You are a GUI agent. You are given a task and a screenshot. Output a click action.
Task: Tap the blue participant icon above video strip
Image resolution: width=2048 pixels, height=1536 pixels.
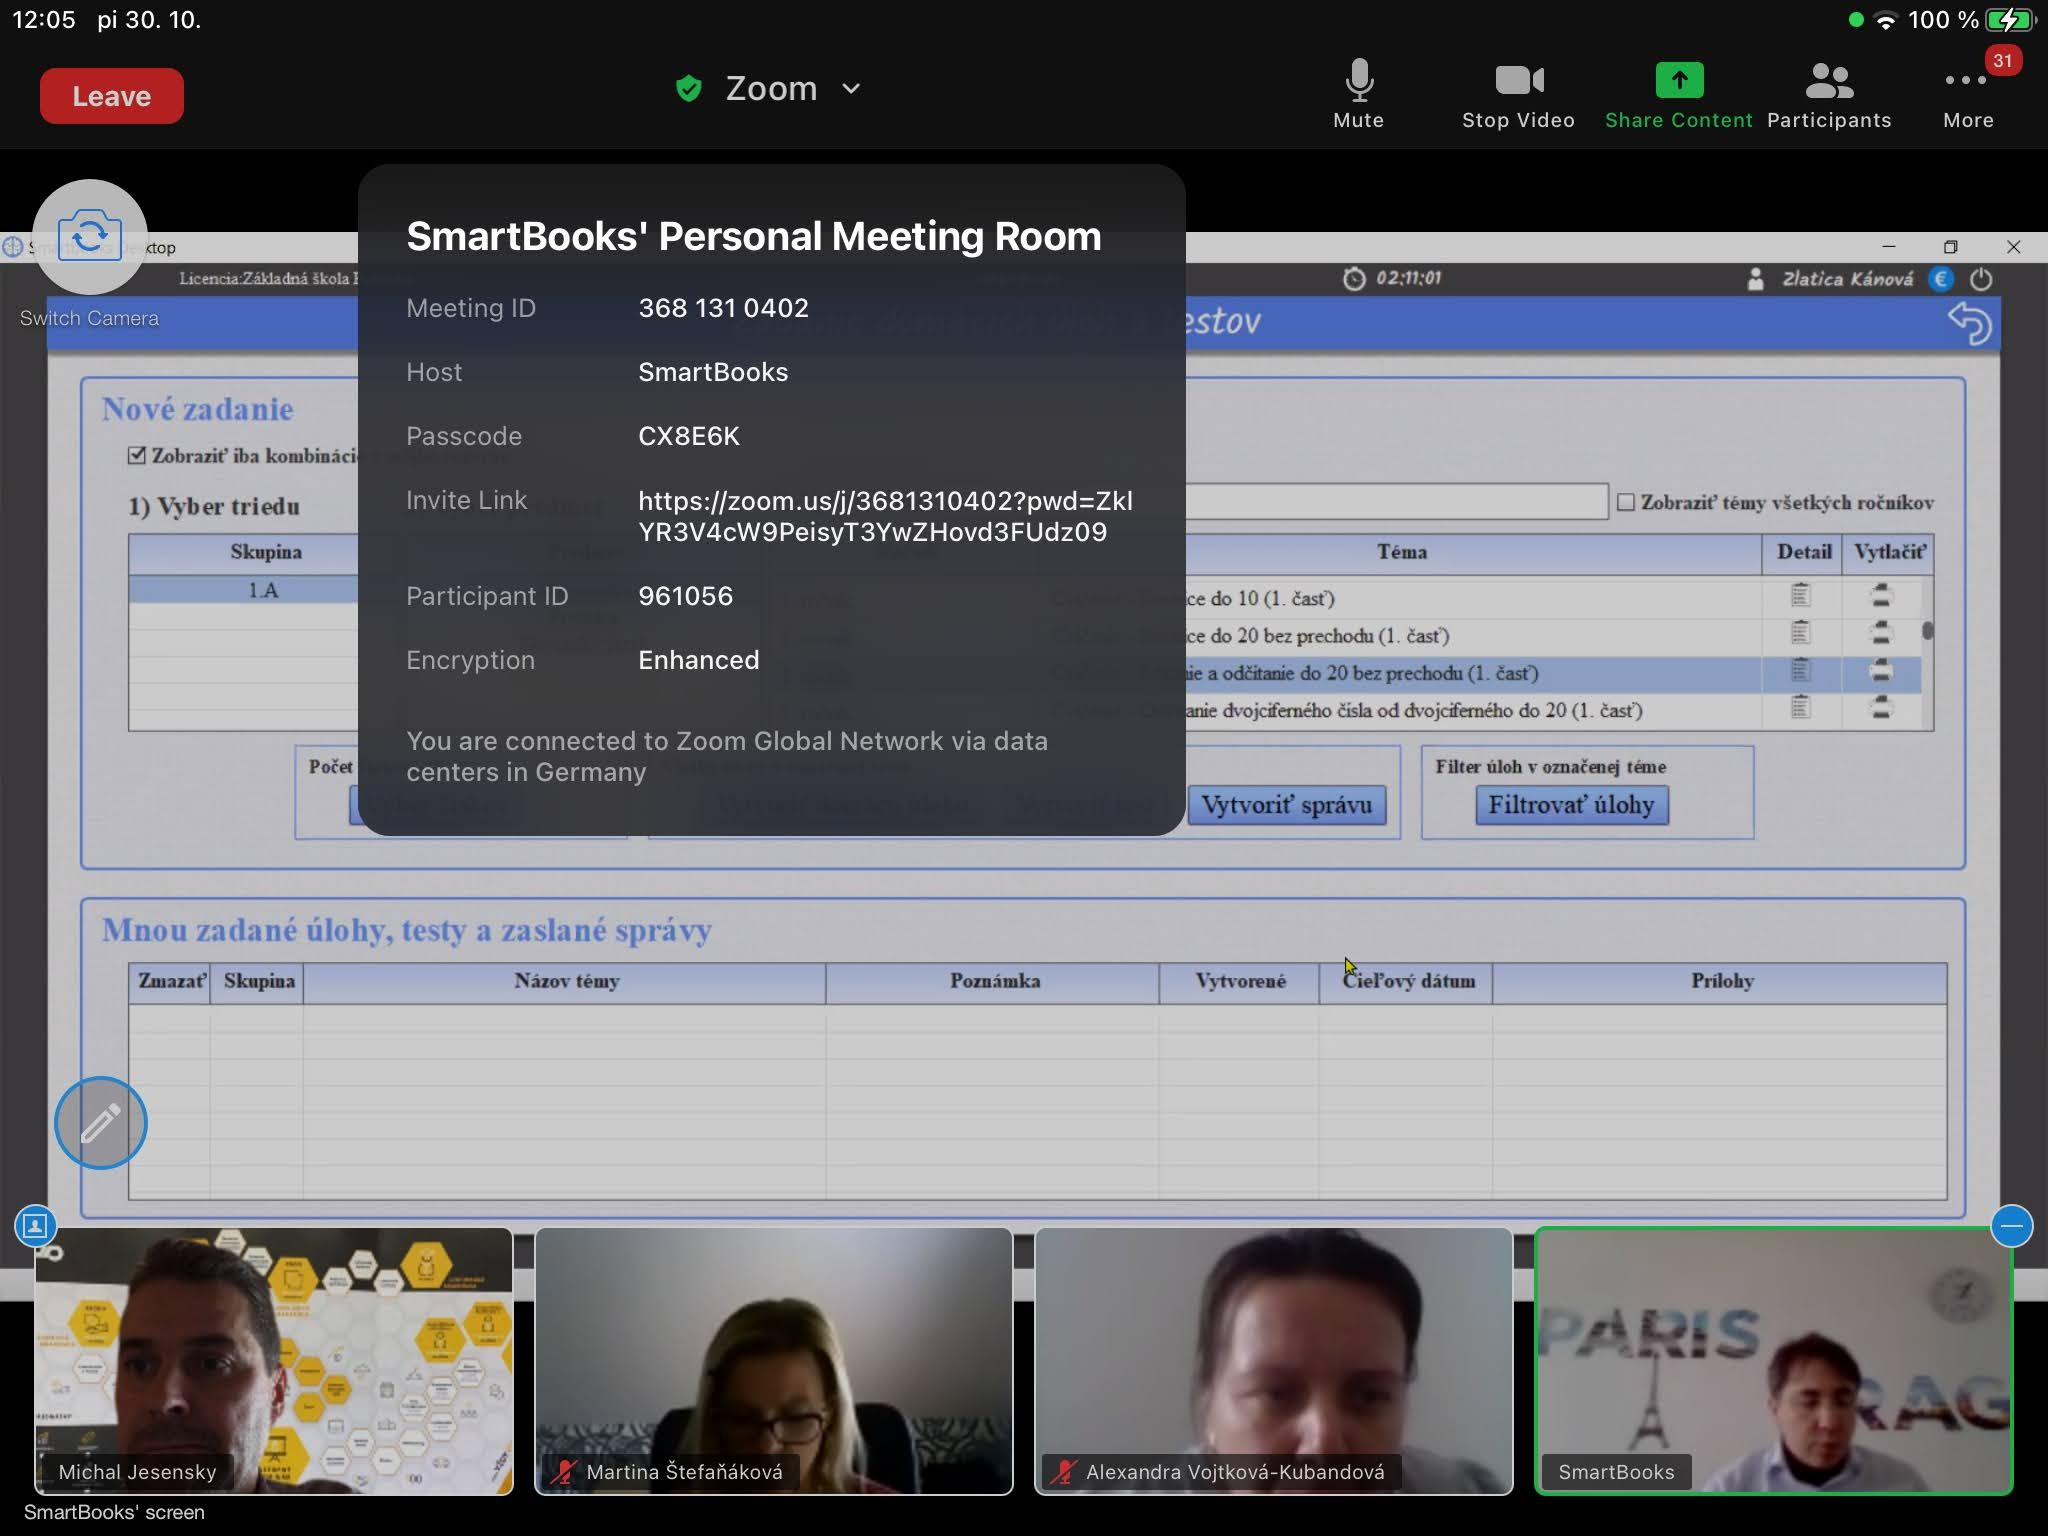tap(35, 1225)
